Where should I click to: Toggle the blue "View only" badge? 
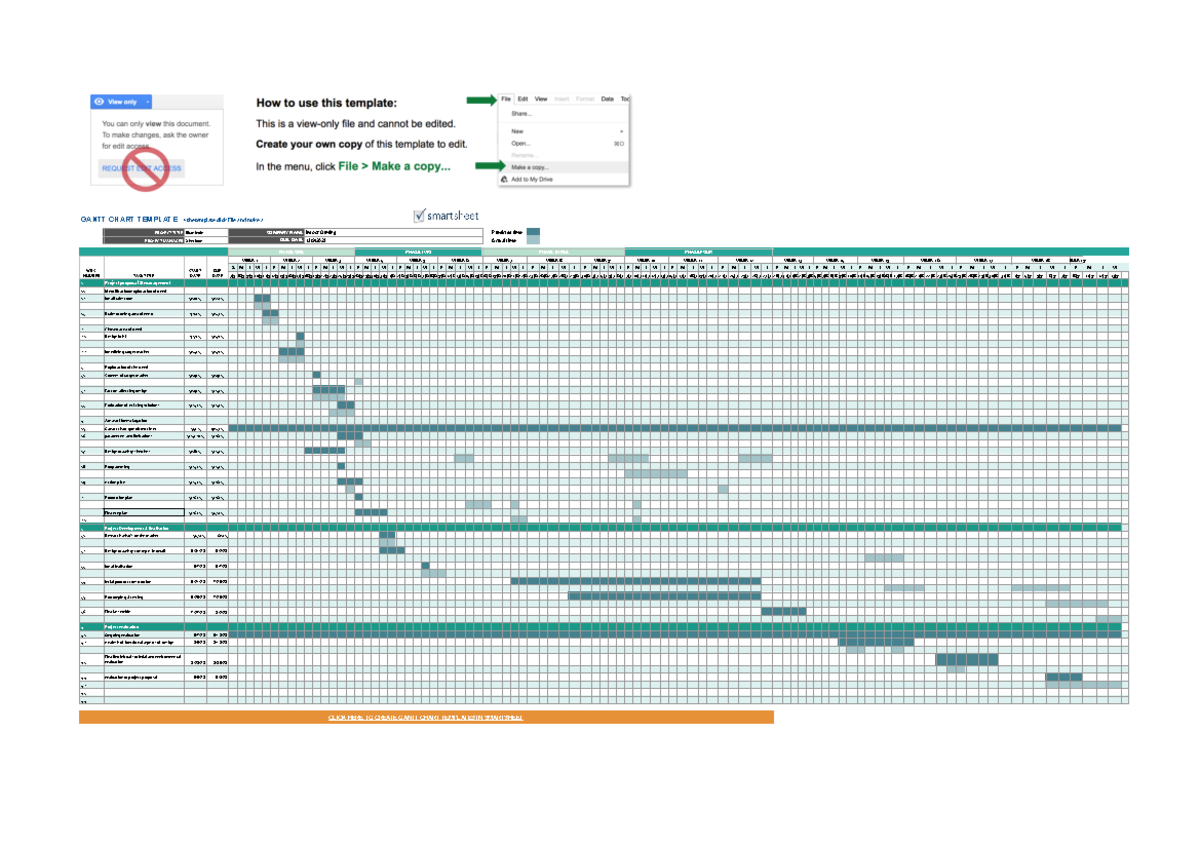point(122,102)
